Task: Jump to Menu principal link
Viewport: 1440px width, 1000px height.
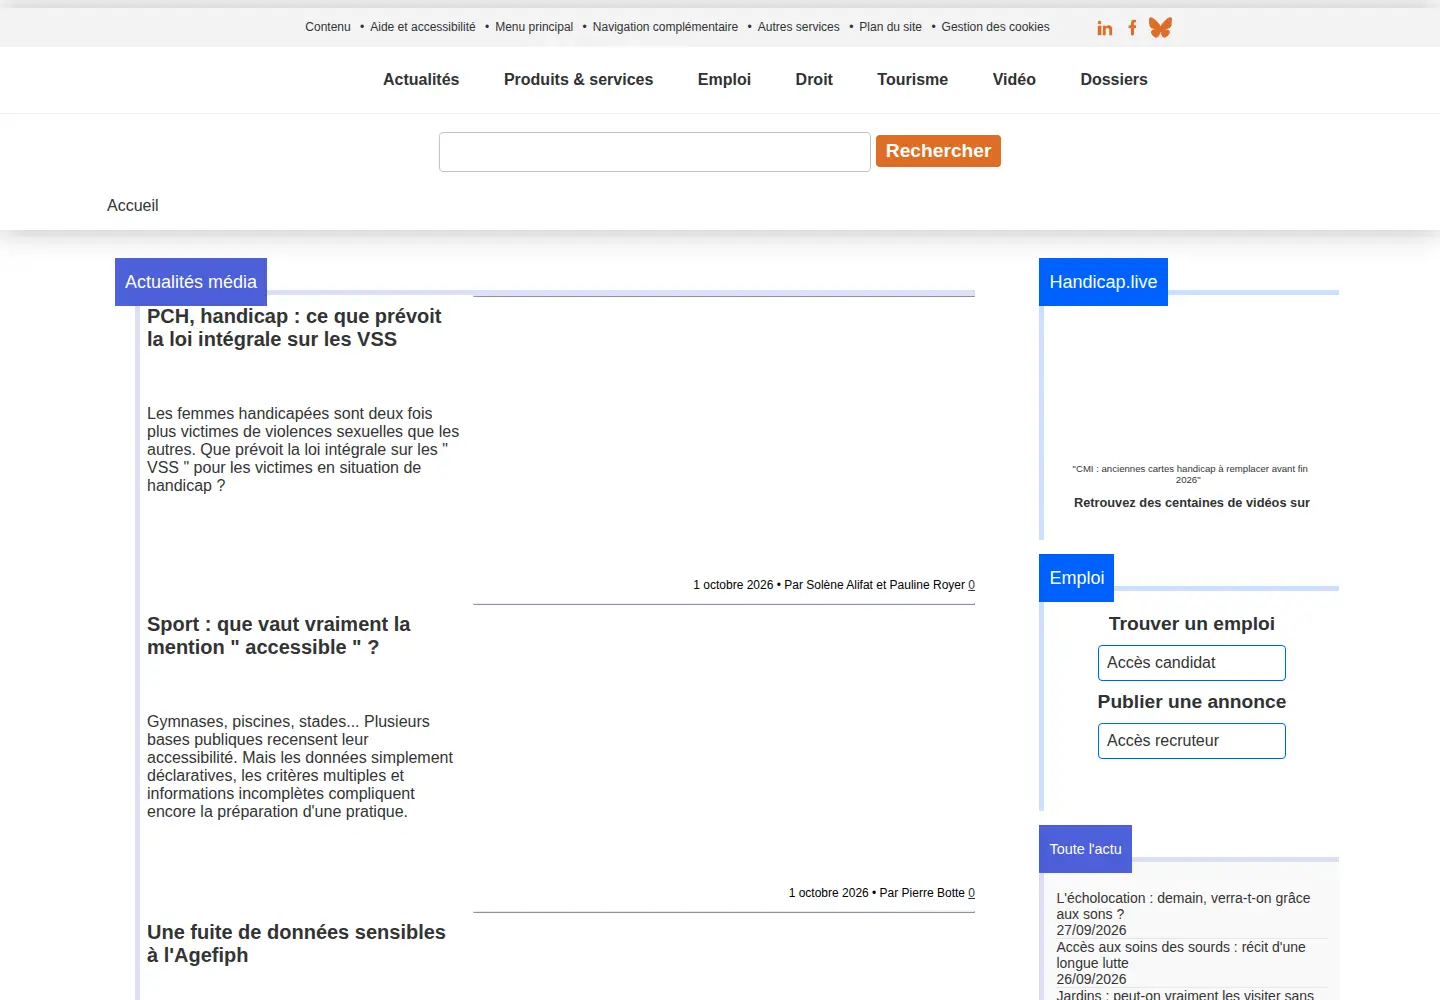Action: pos(534,27)
